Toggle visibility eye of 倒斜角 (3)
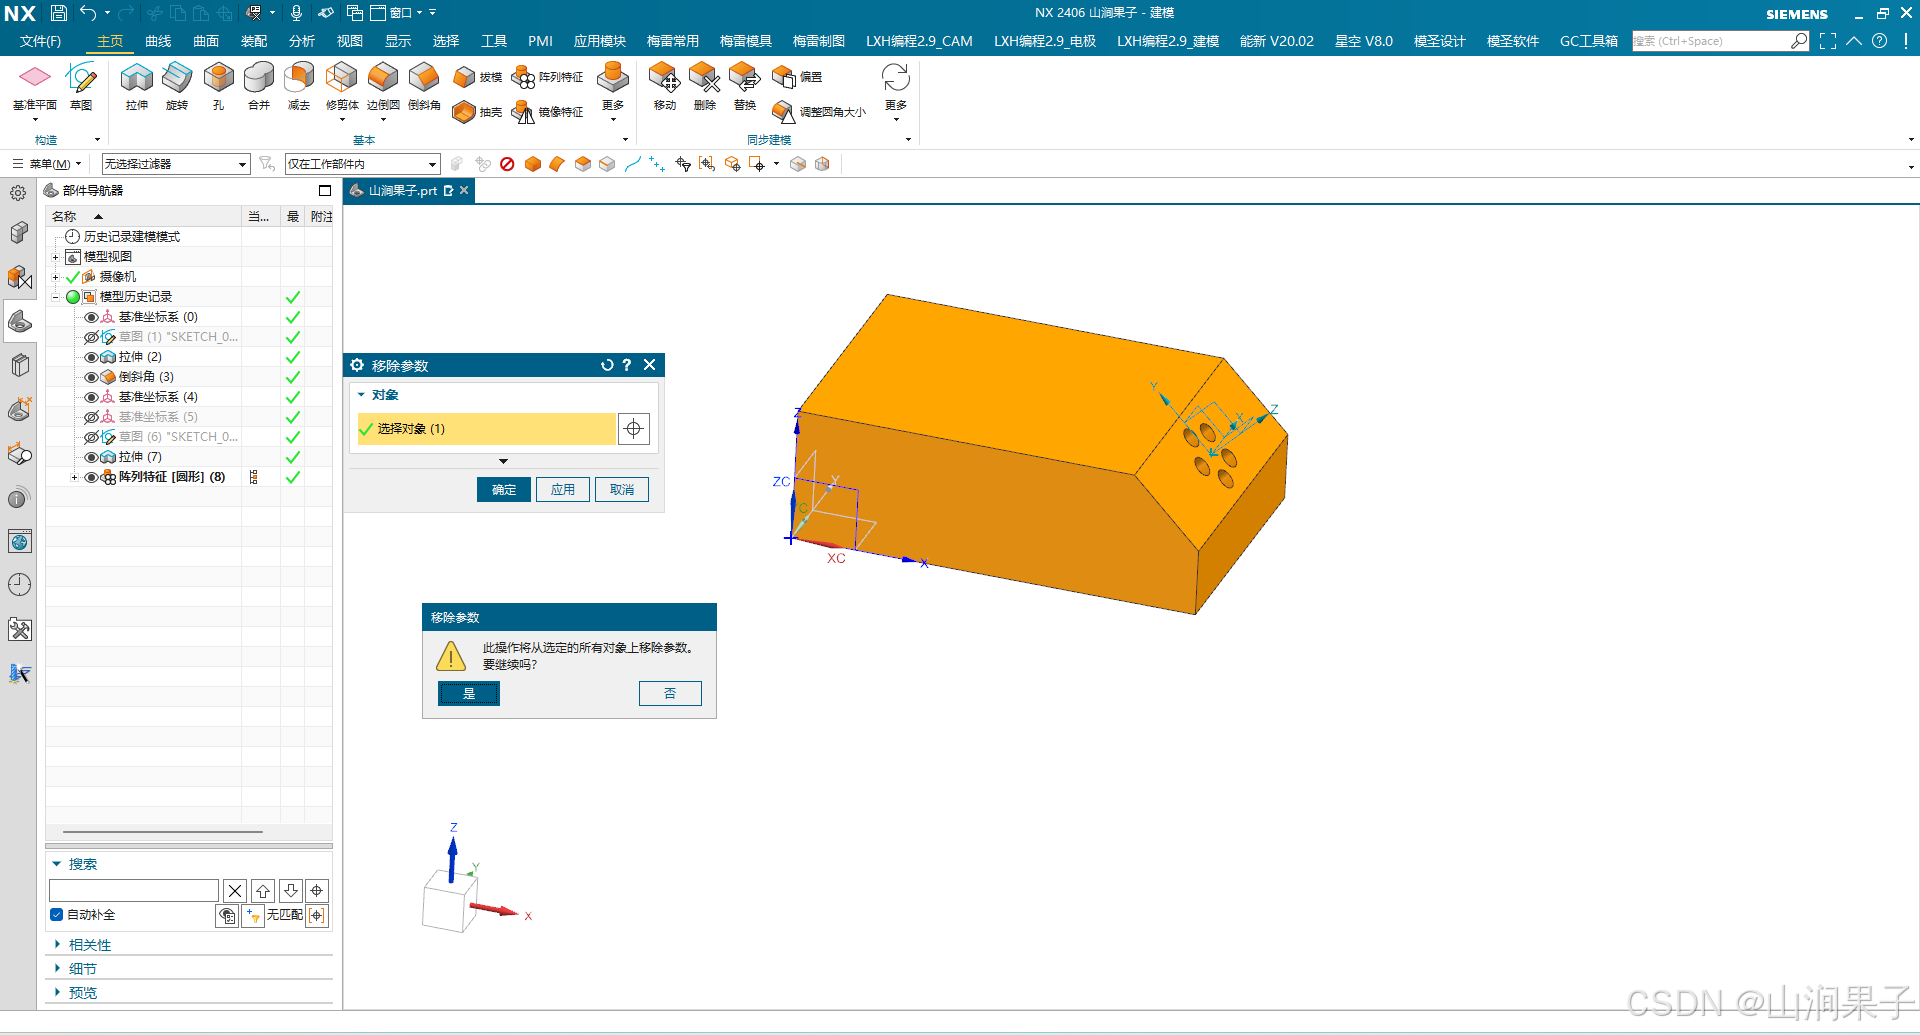This screenshot has height=1035, width=1920. (91, 377)
